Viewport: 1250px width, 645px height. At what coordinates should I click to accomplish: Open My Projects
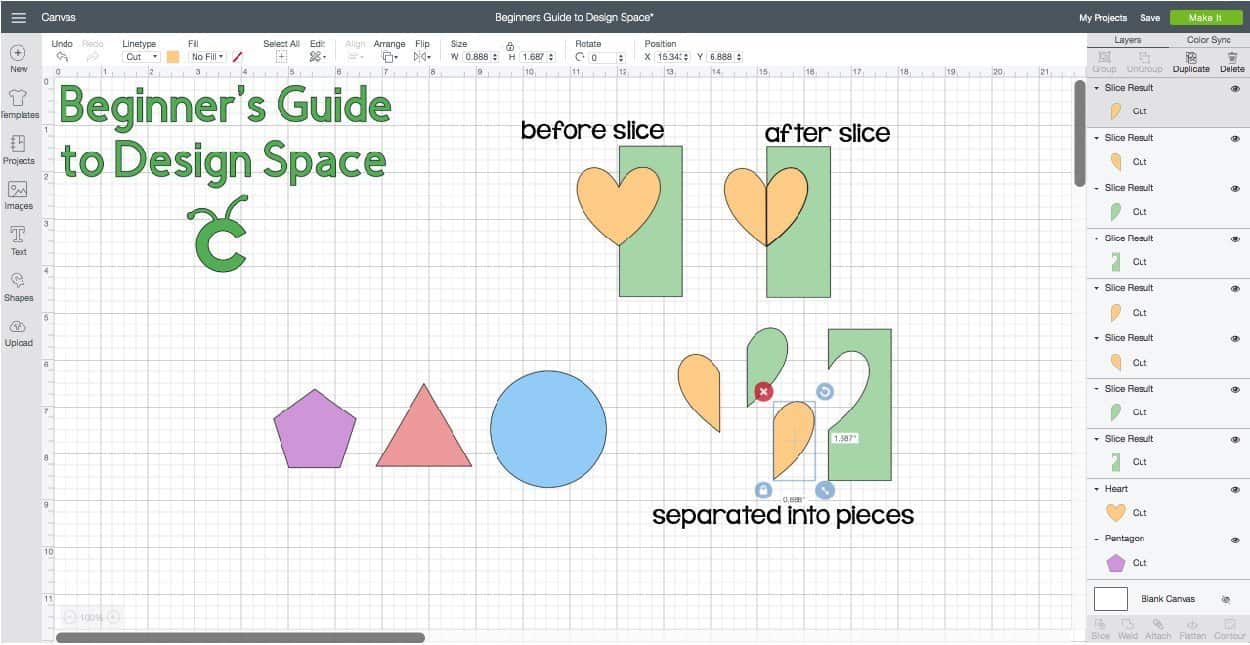1103,18
